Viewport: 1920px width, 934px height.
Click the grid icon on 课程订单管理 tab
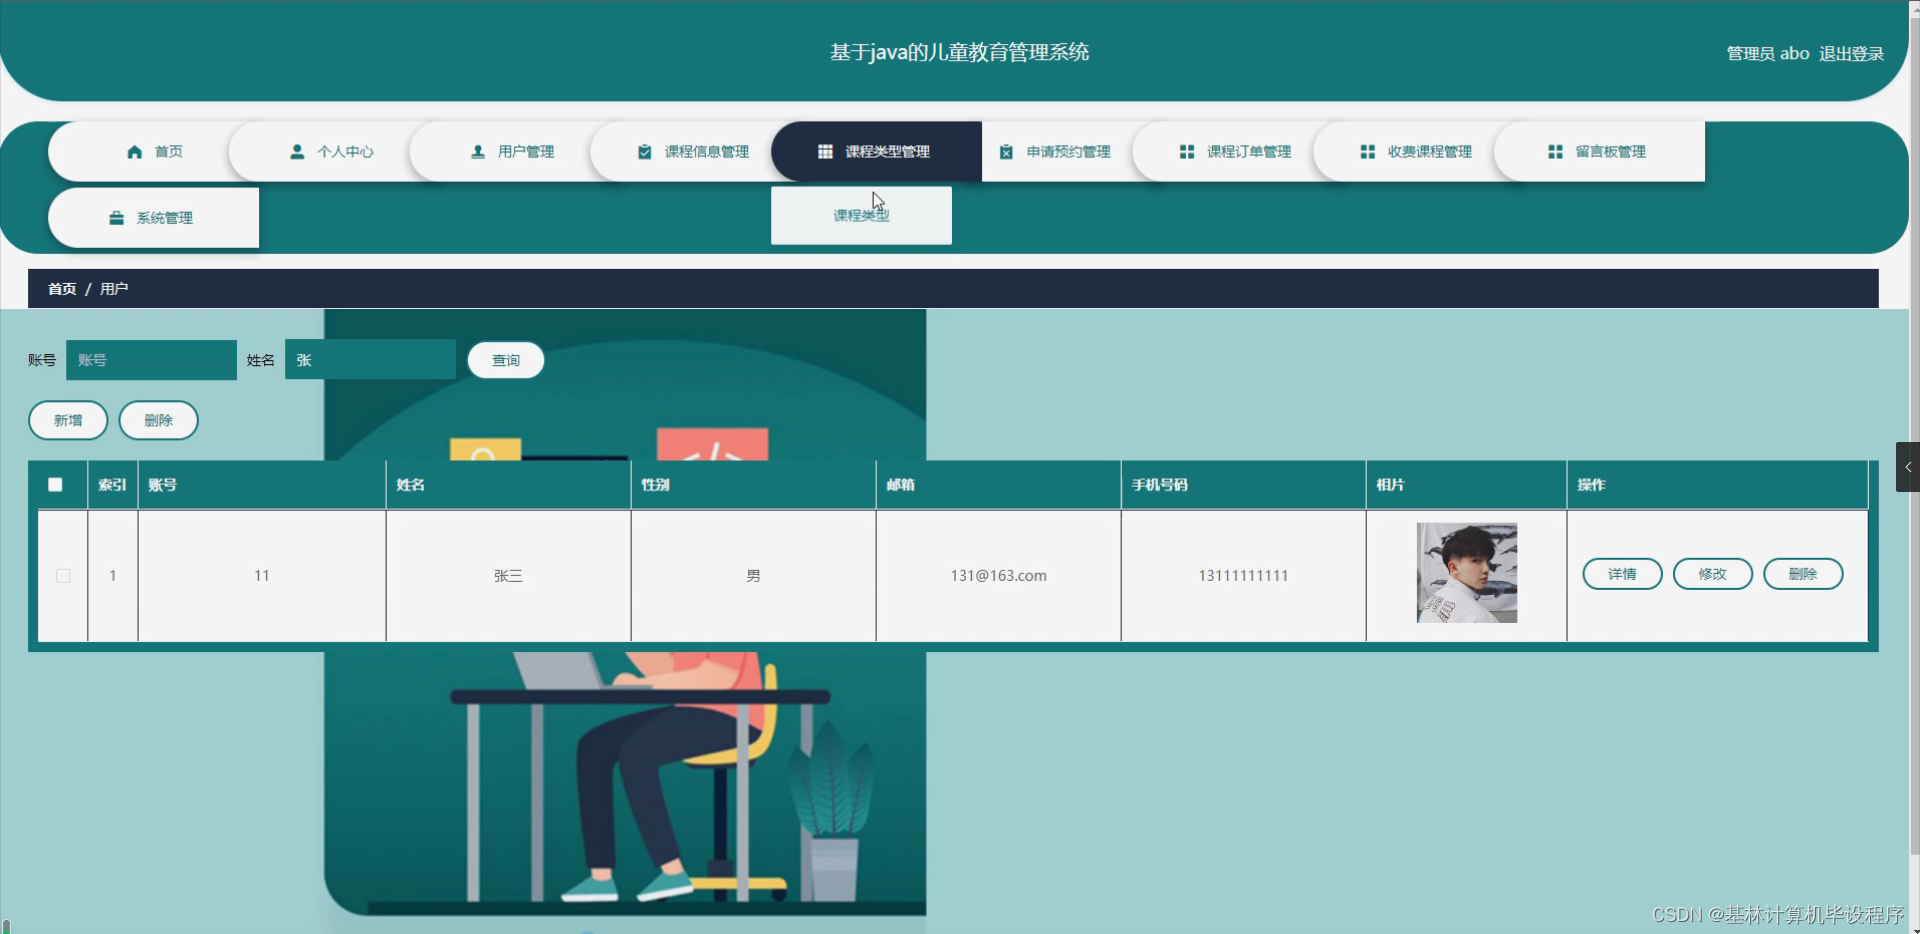pos(1187,151)
